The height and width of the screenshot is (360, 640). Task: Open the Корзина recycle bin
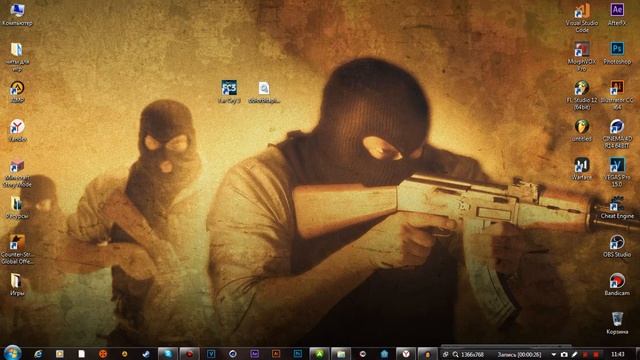pos(617,323)
